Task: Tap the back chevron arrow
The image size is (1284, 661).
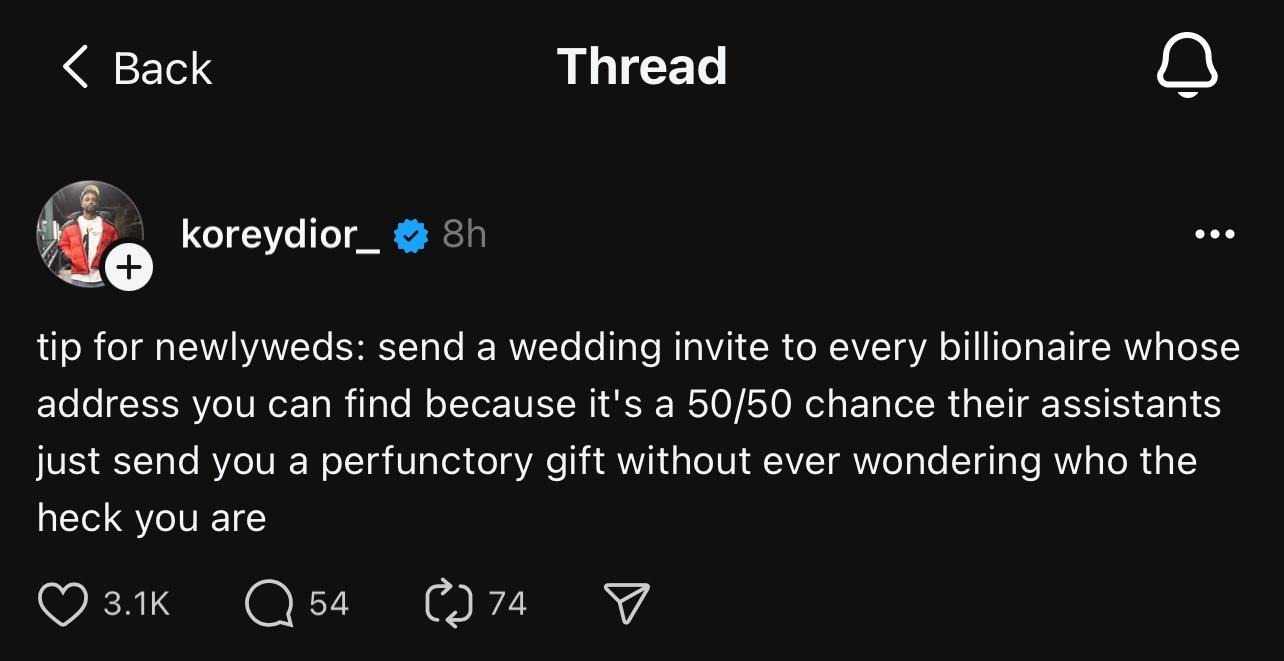Action: point(75,68)
